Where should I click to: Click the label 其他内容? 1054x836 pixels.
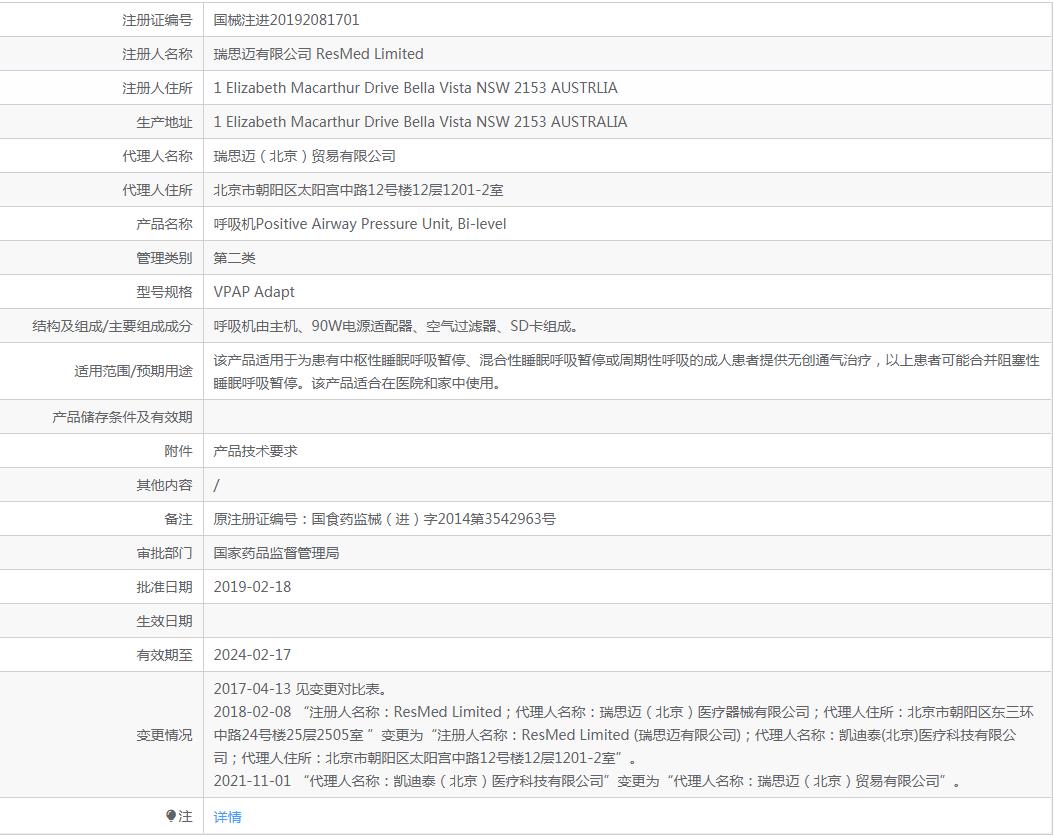pyautogui.click(x=165, y=485)
